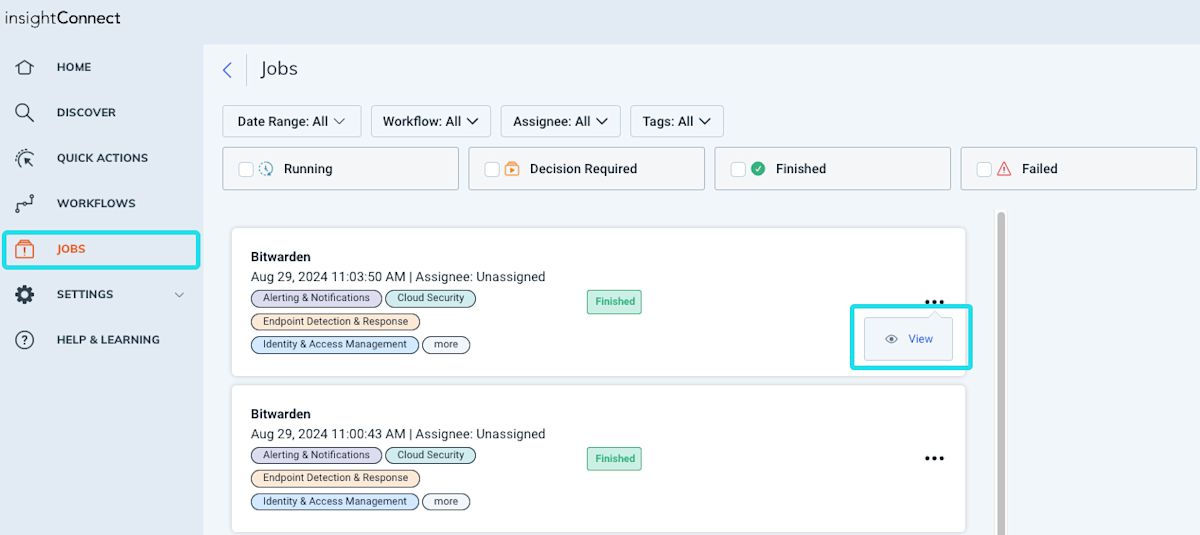The image size is (1200, 535).
Task: Click Alerting & Notifications tag on second job
Action: pyautogui.click(x=316, y=455)
